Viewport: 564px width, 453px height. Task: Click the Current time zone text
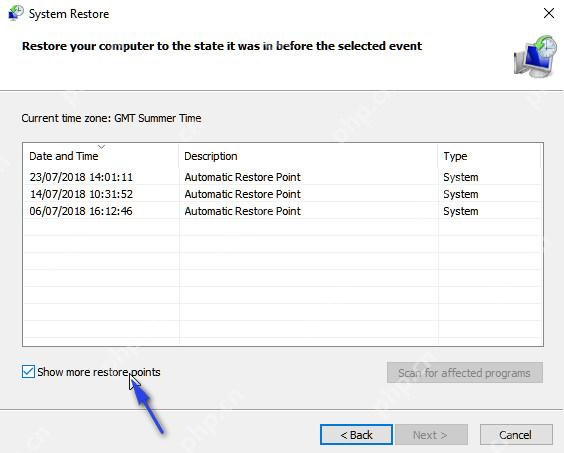pyautogui.click(x=111, y=118)
